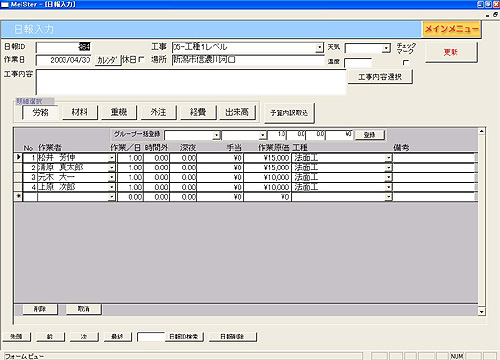Open worker dropdown in the new blank row
Screen dimensions: 500x360
112,197
